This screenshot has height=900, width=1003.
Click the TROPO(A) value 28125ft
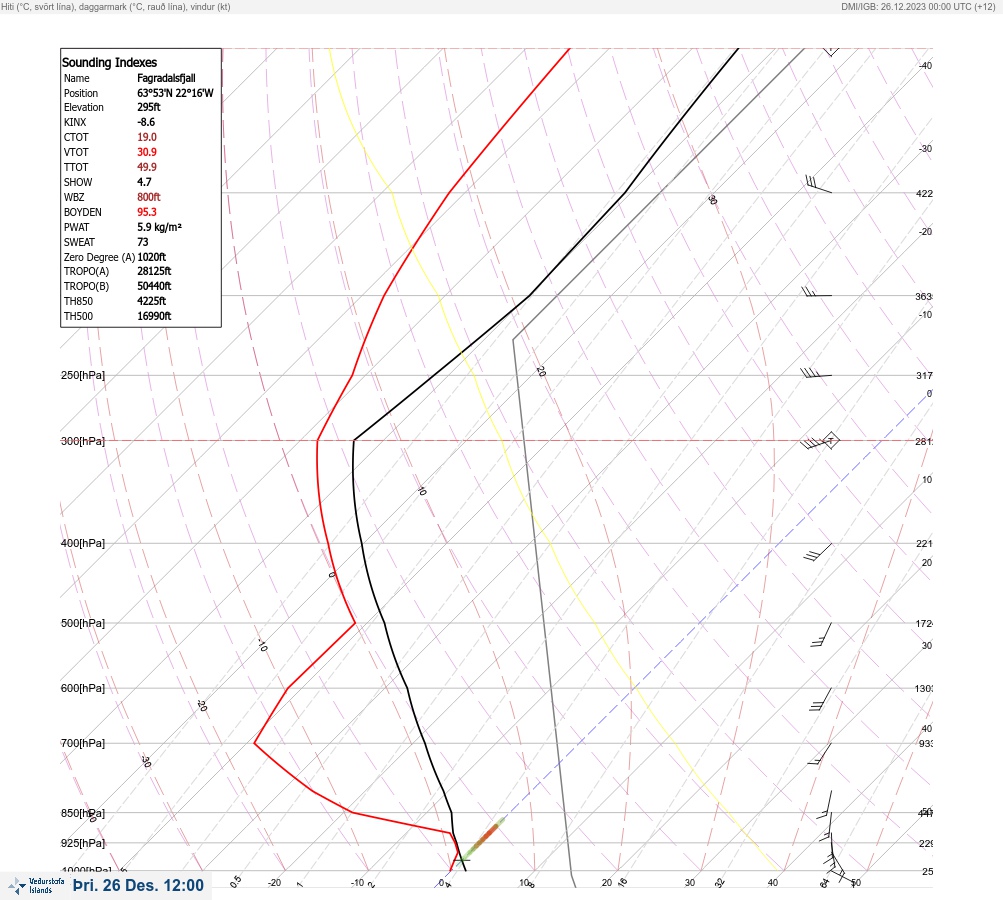coord(154,271)
